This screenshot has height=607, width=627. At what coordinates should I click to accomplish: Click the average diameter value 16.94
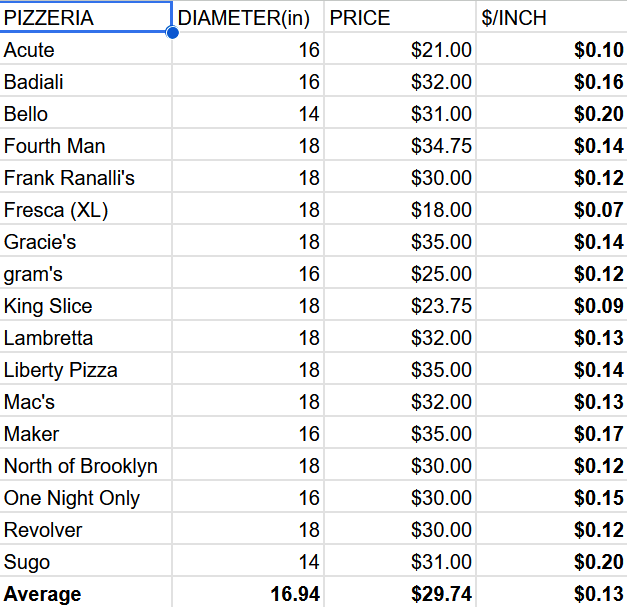point(248,594)
